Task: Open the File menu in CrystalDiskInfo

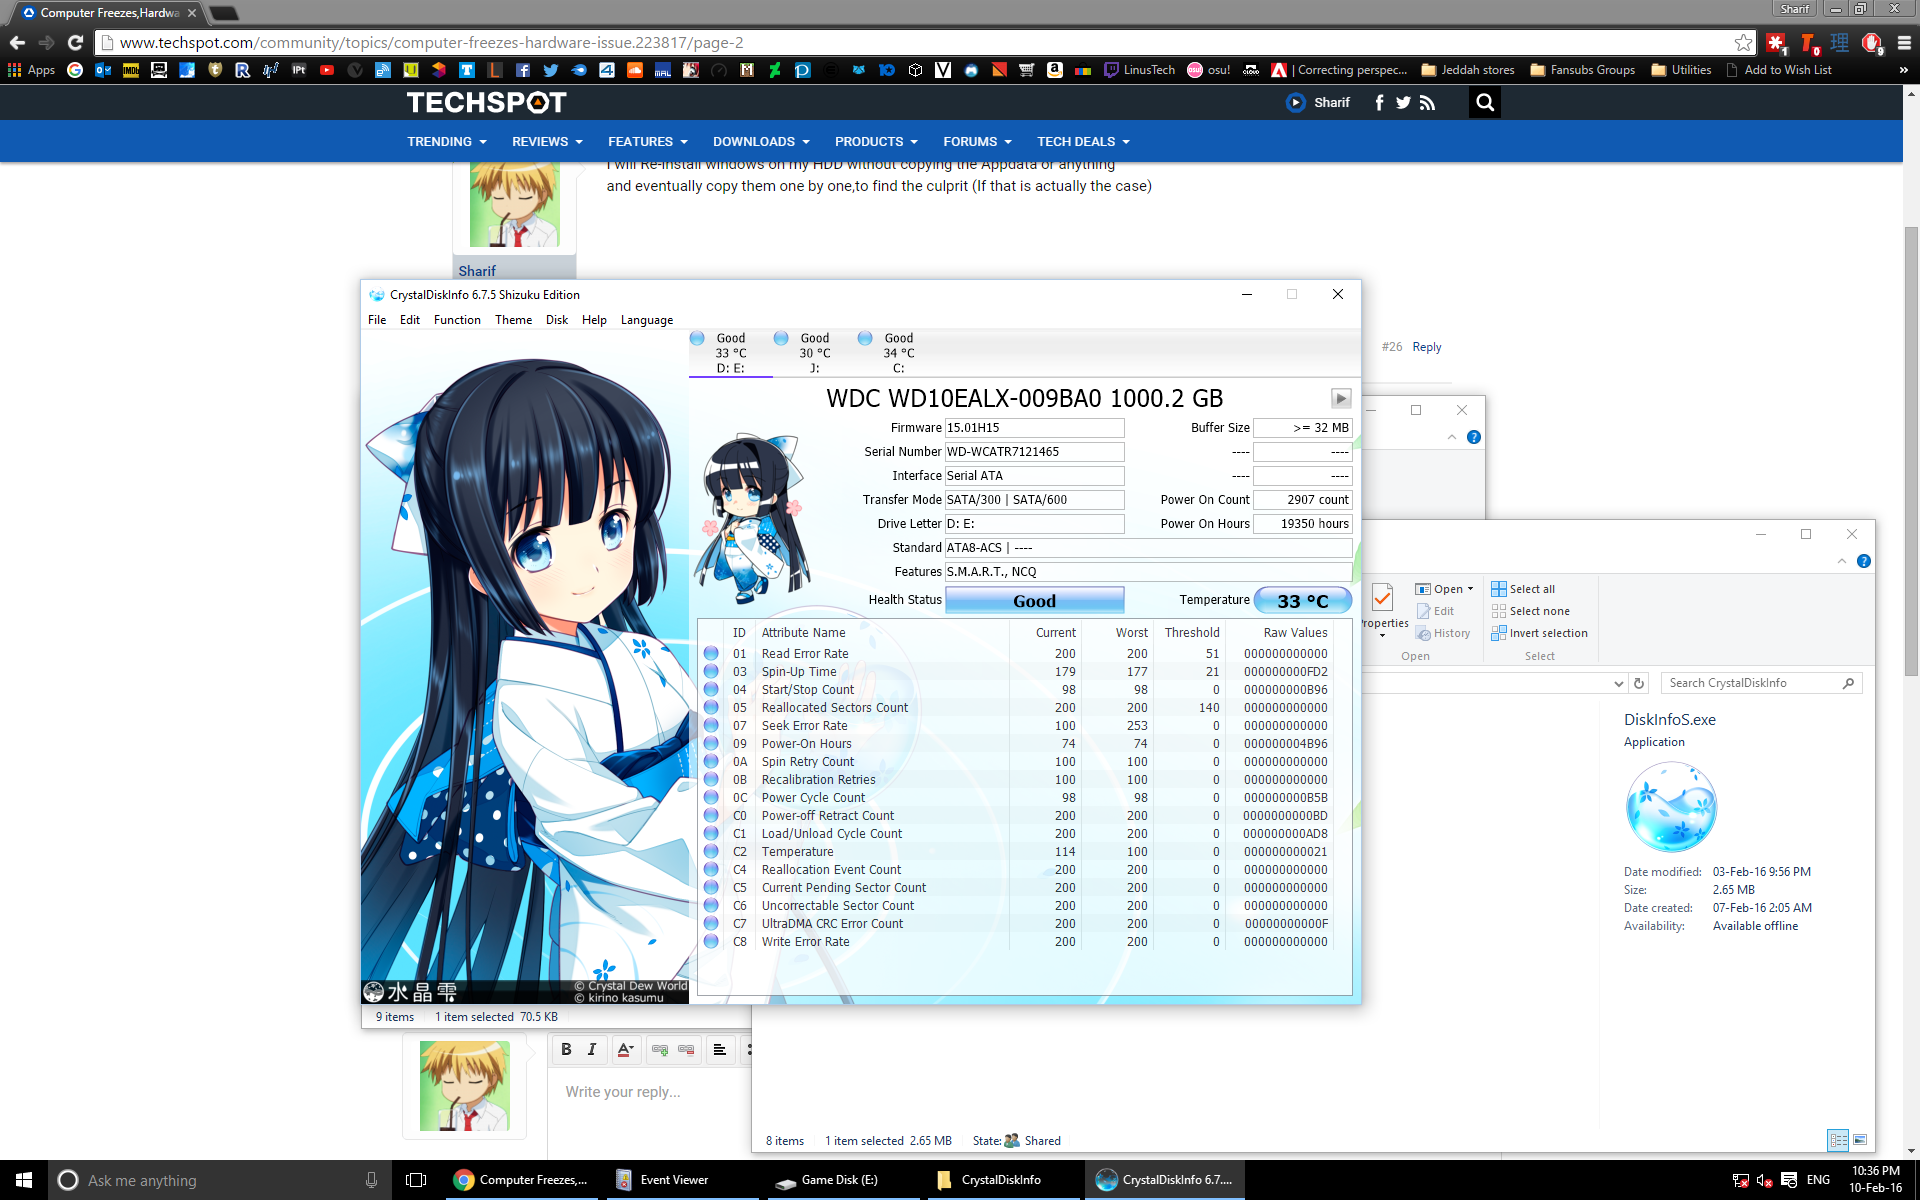Action: (377, 320)
